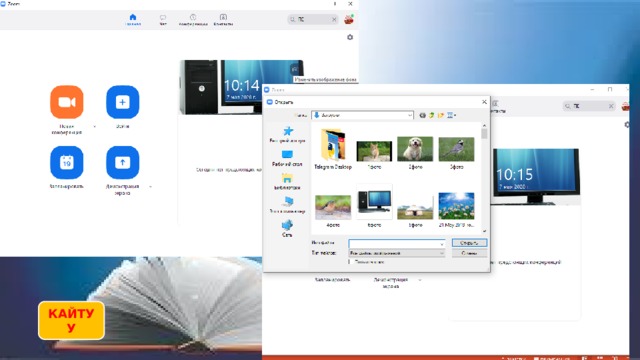Click change background image icon on banner
The image size is (640, 360).
(x=294, y=69)
